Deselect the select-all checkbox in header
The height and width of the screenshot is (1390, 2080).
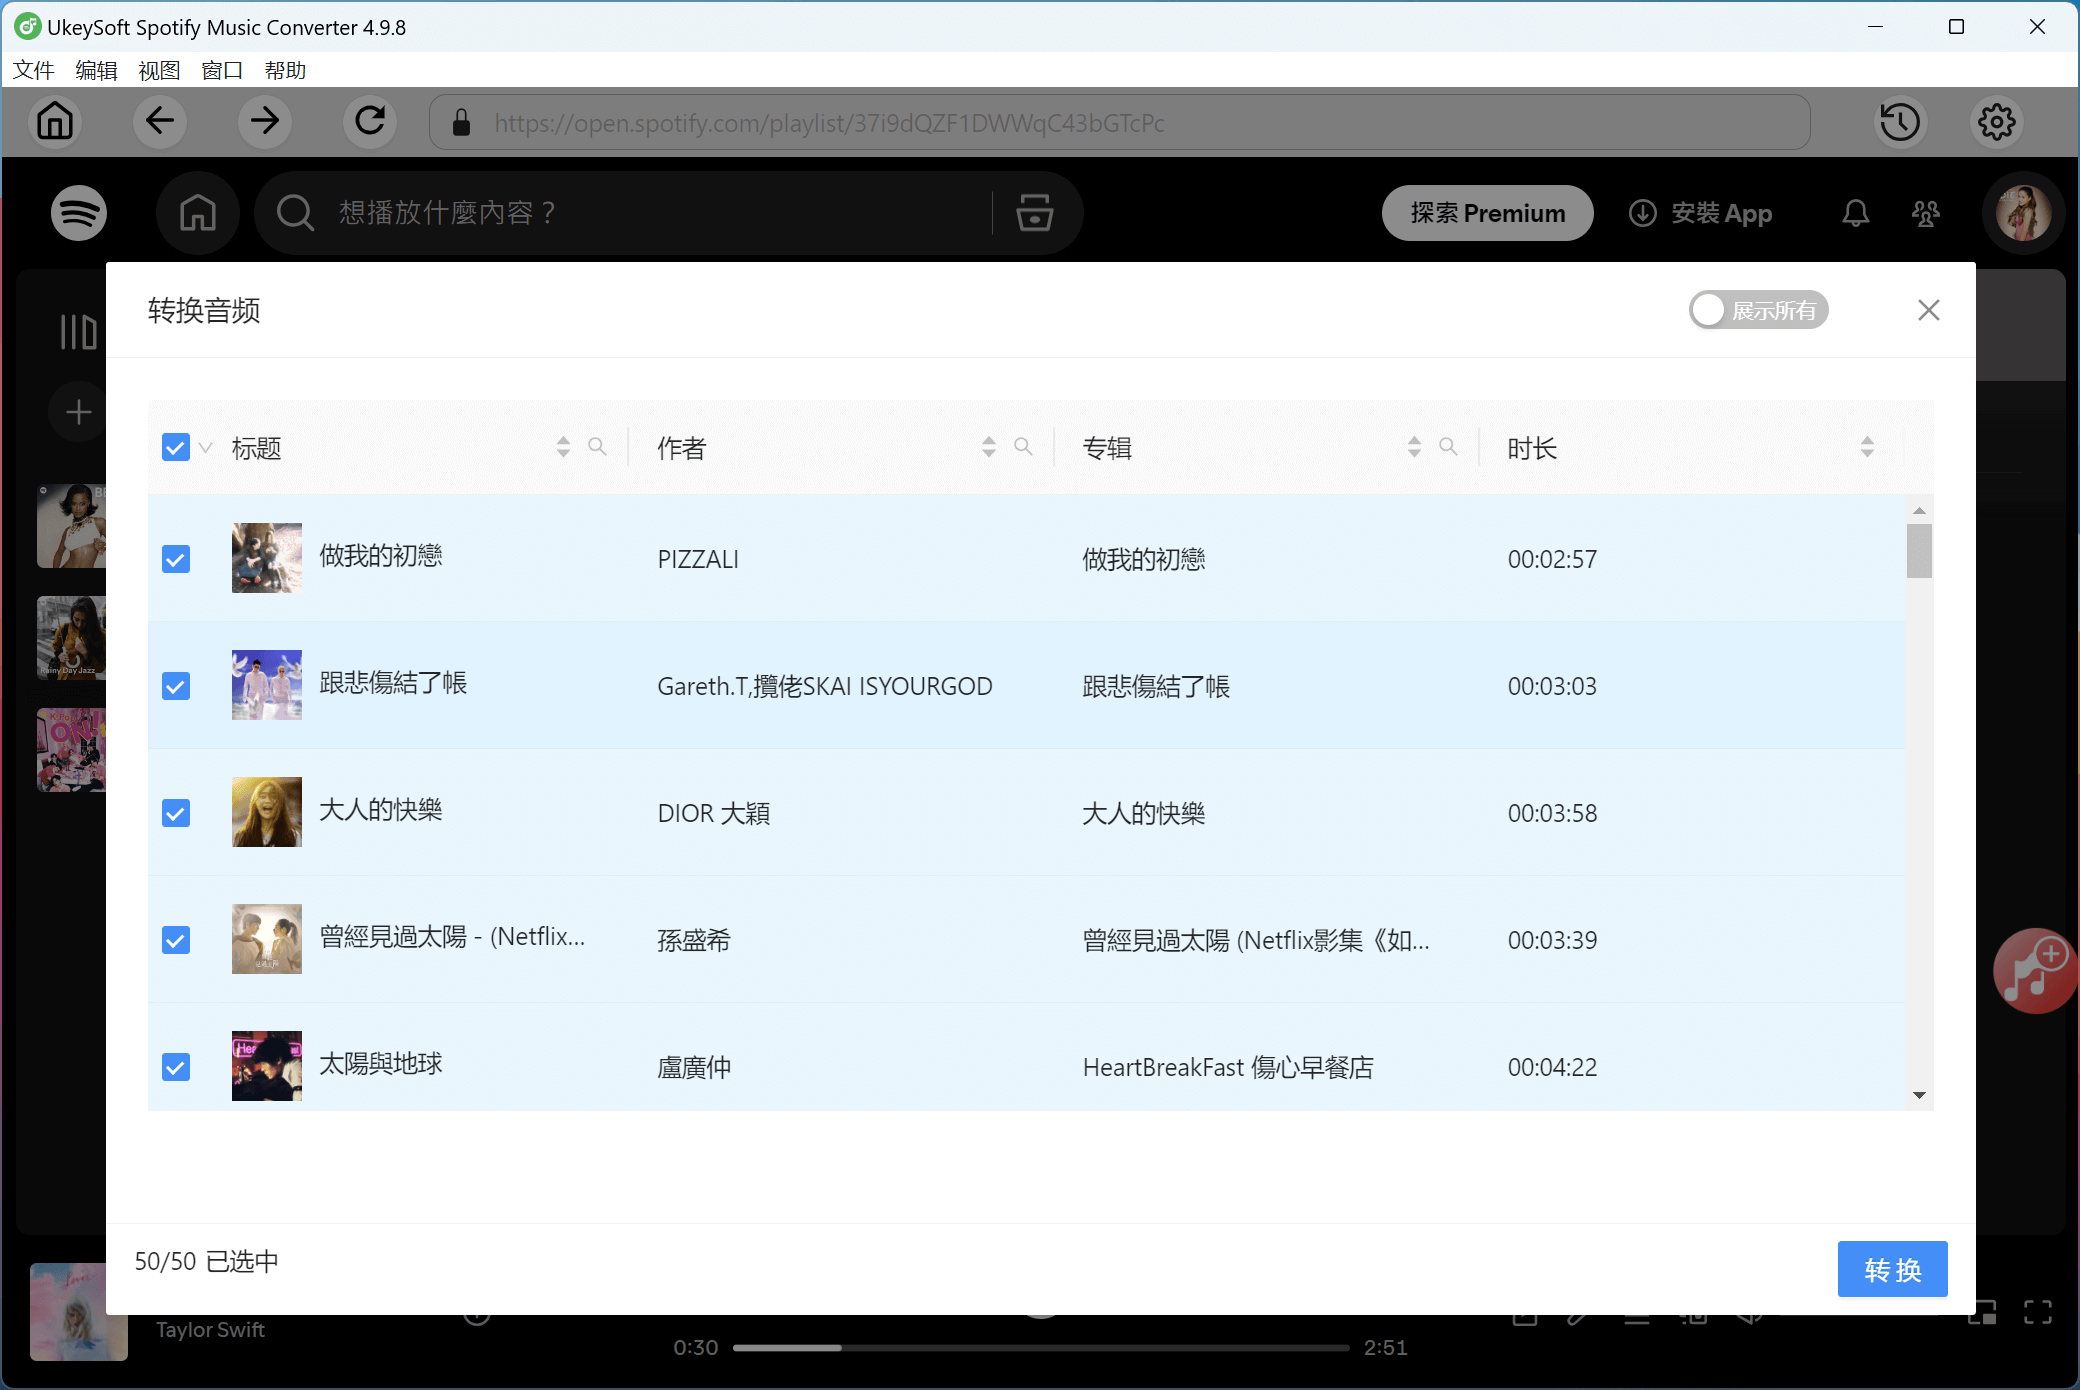[x=175, y=447]
